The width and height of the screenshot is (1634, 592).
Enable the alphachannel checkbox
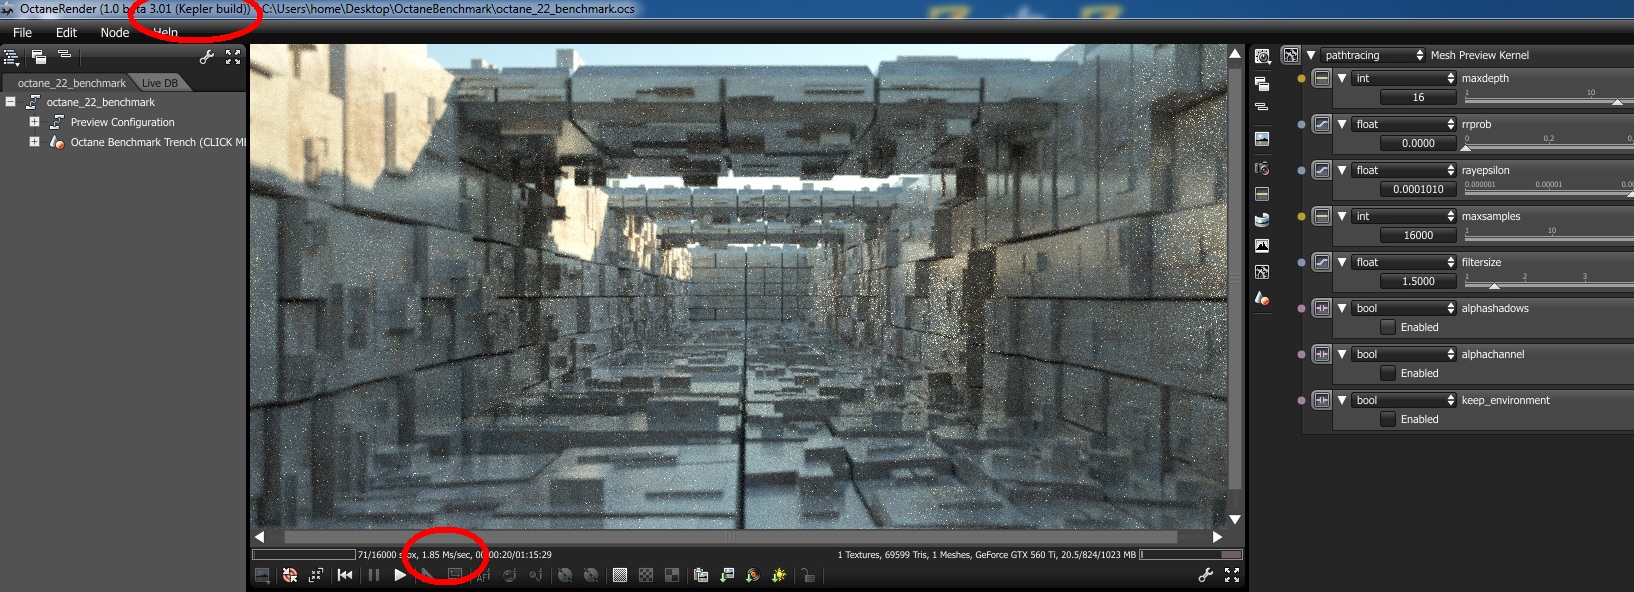pyautogui.click(x=1388, y=373)
